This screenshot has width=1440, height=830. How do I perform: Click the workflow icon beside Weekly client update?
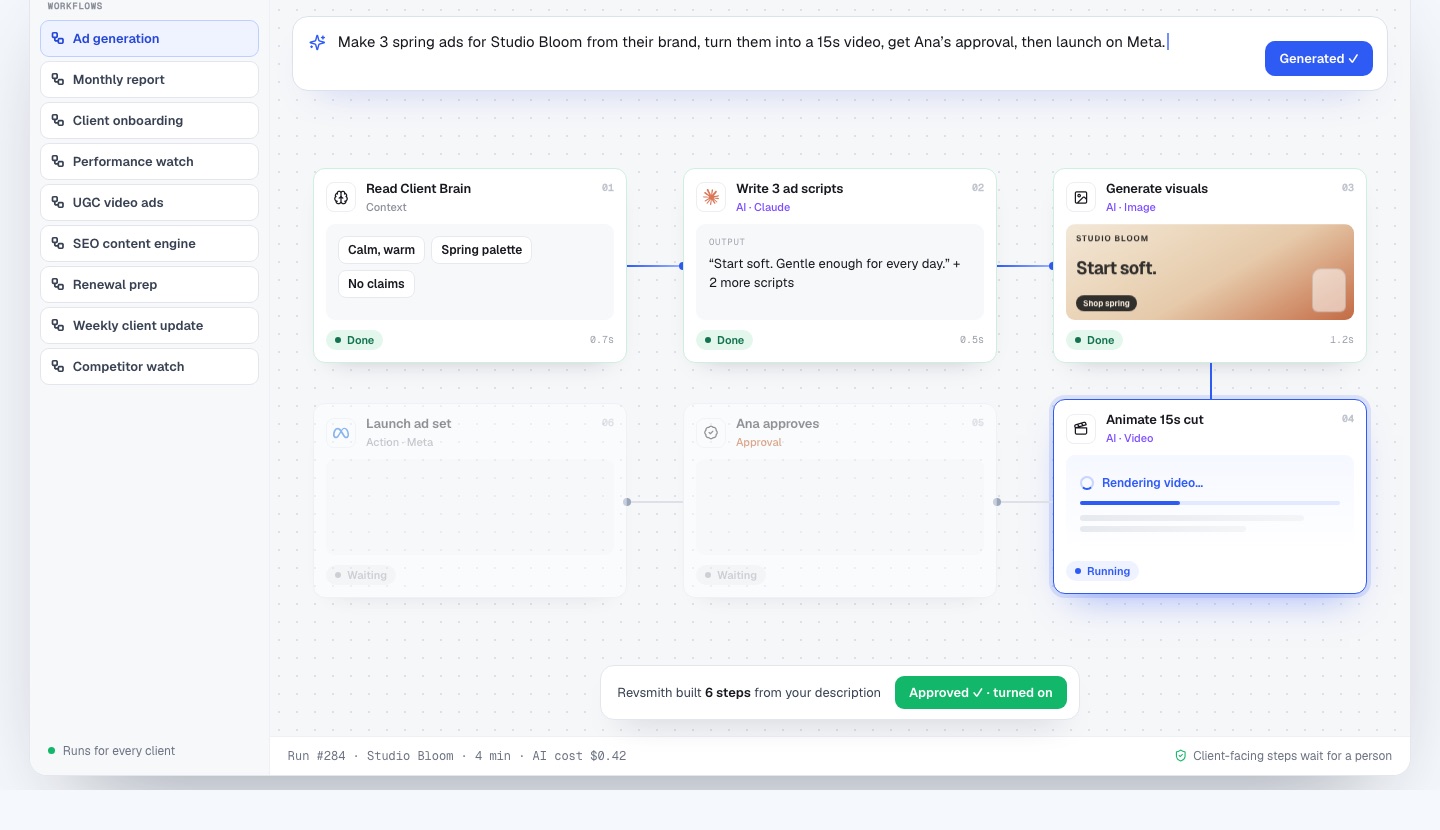pyautogui.click(x=58, y=325)
